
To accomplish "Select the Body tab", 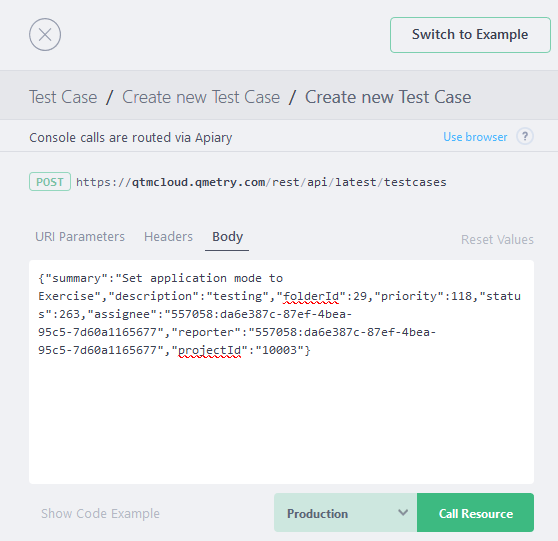I will (x=227, y=237).
